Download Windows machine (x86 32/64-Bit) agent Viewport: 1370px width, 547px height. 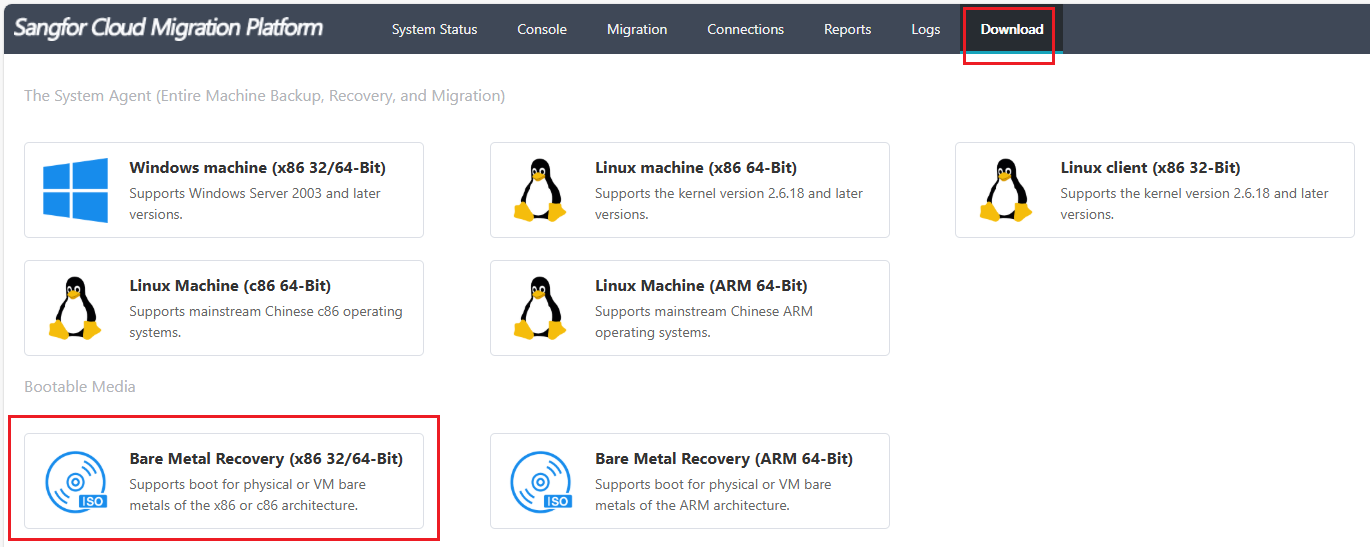pos(224,190)
